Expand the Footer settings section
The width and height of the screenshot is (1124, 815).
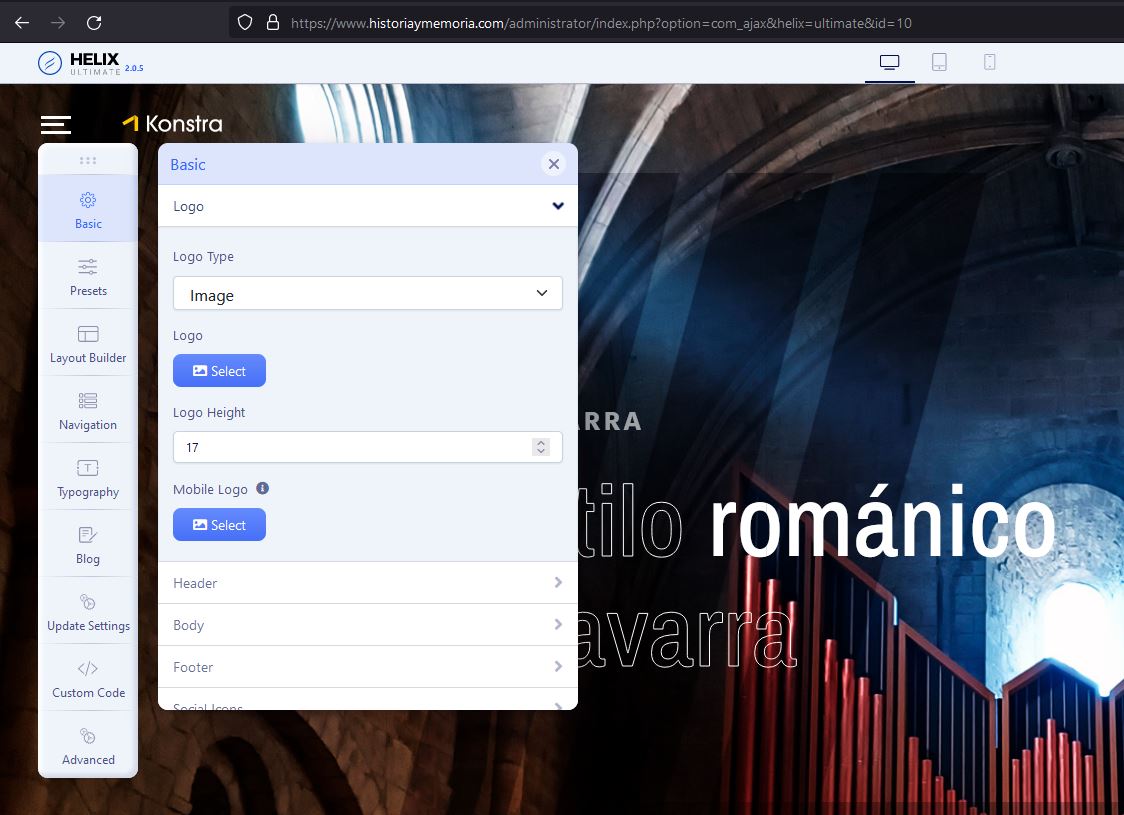(367, 666)
